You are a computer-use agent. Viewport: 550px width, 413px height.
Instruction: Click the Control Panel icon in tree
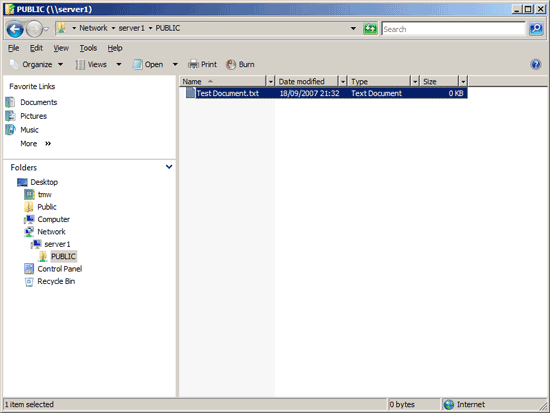click(29, 269)
